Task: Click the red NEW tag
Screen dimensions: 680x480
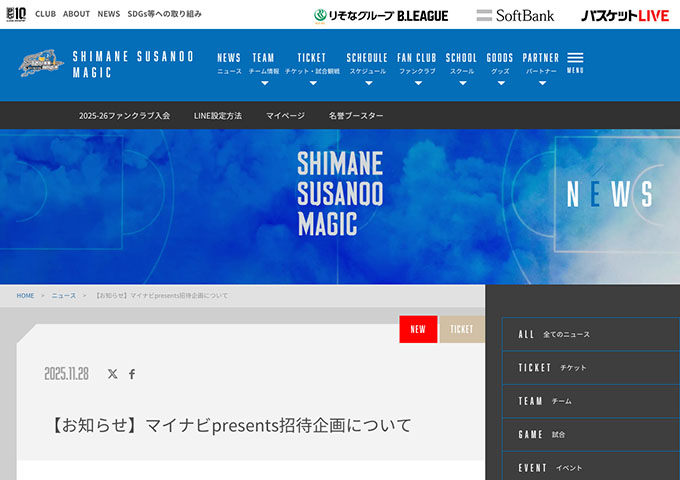Action: click(x=418, y=329)
